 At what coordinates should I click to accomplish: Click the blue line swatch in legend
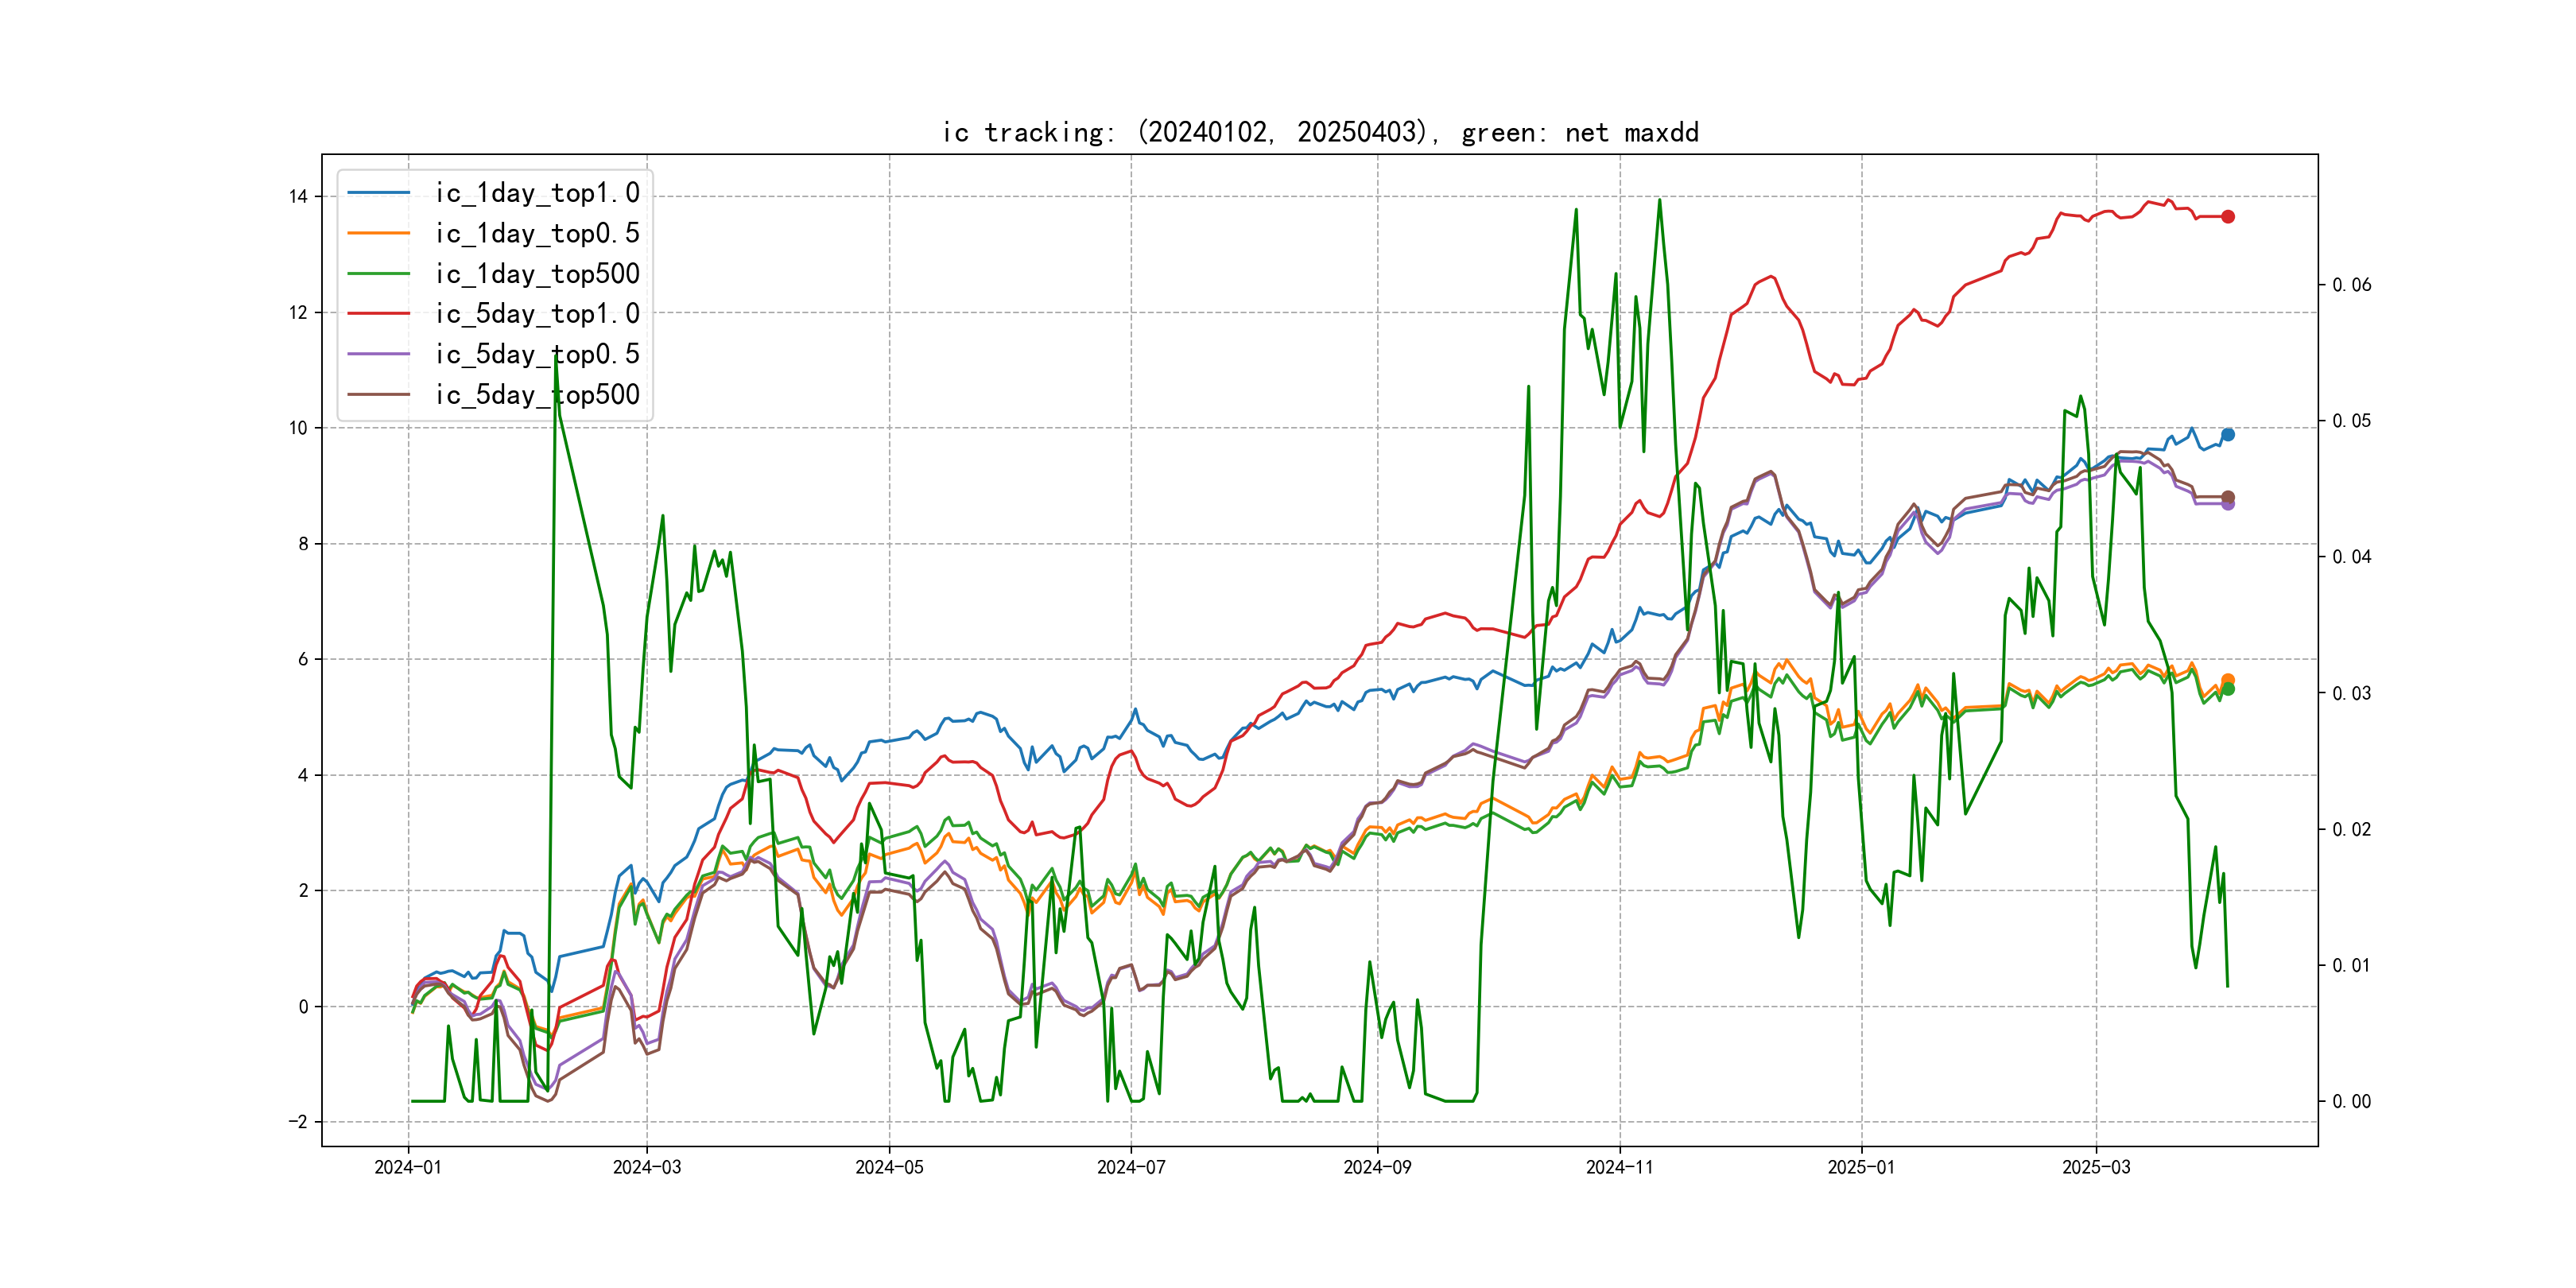point(379,193)
